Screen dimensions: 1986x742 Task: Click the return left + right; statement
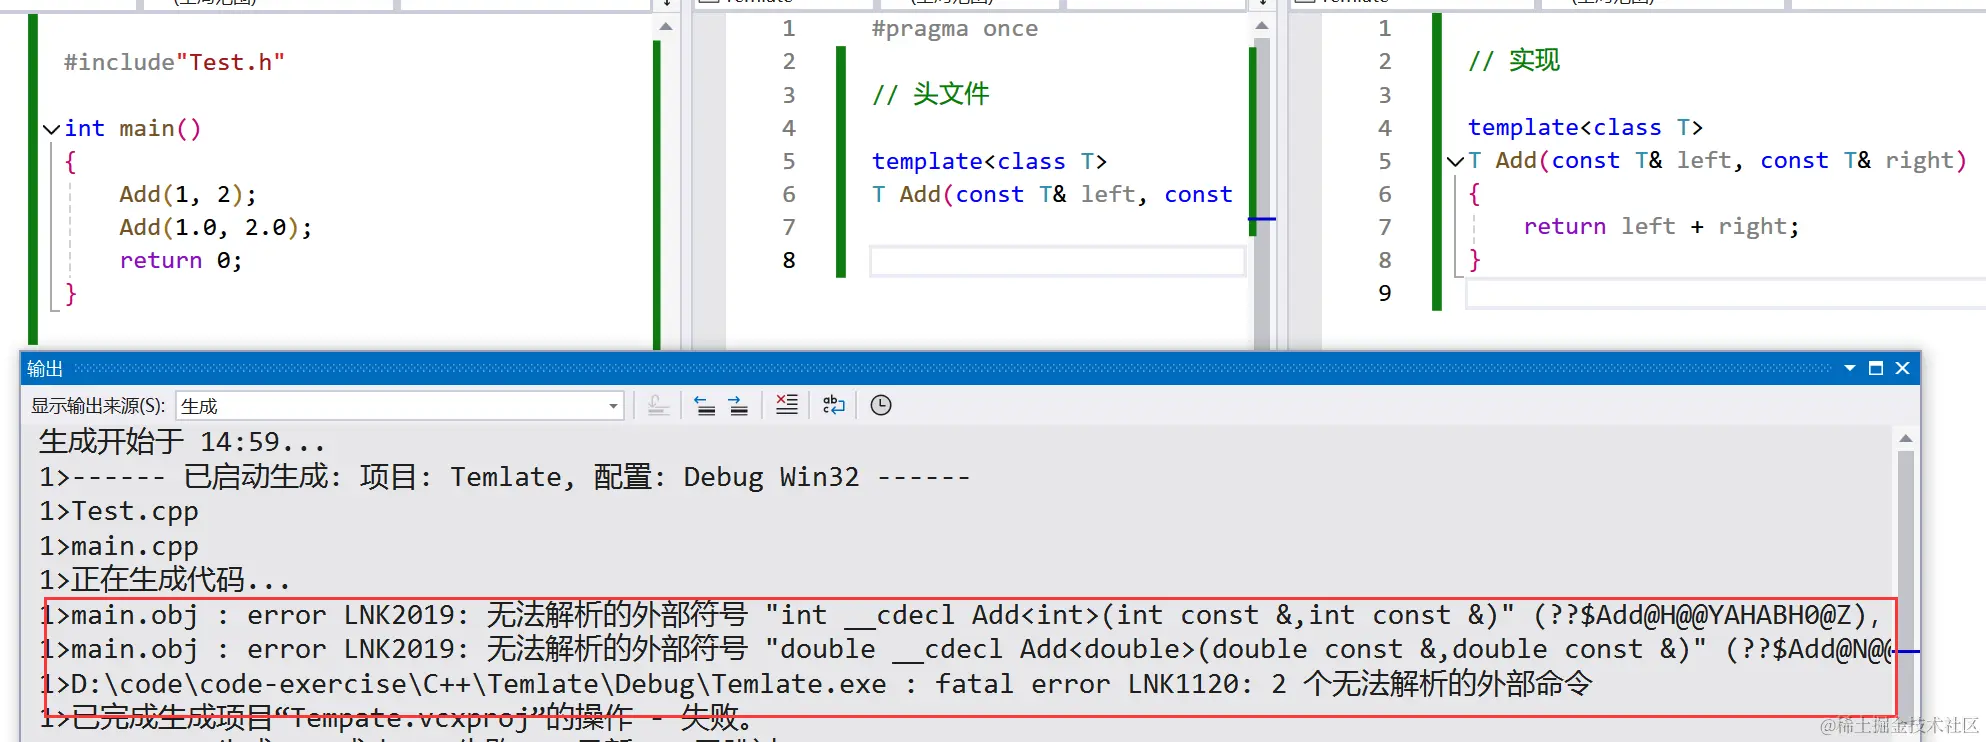1661,226
